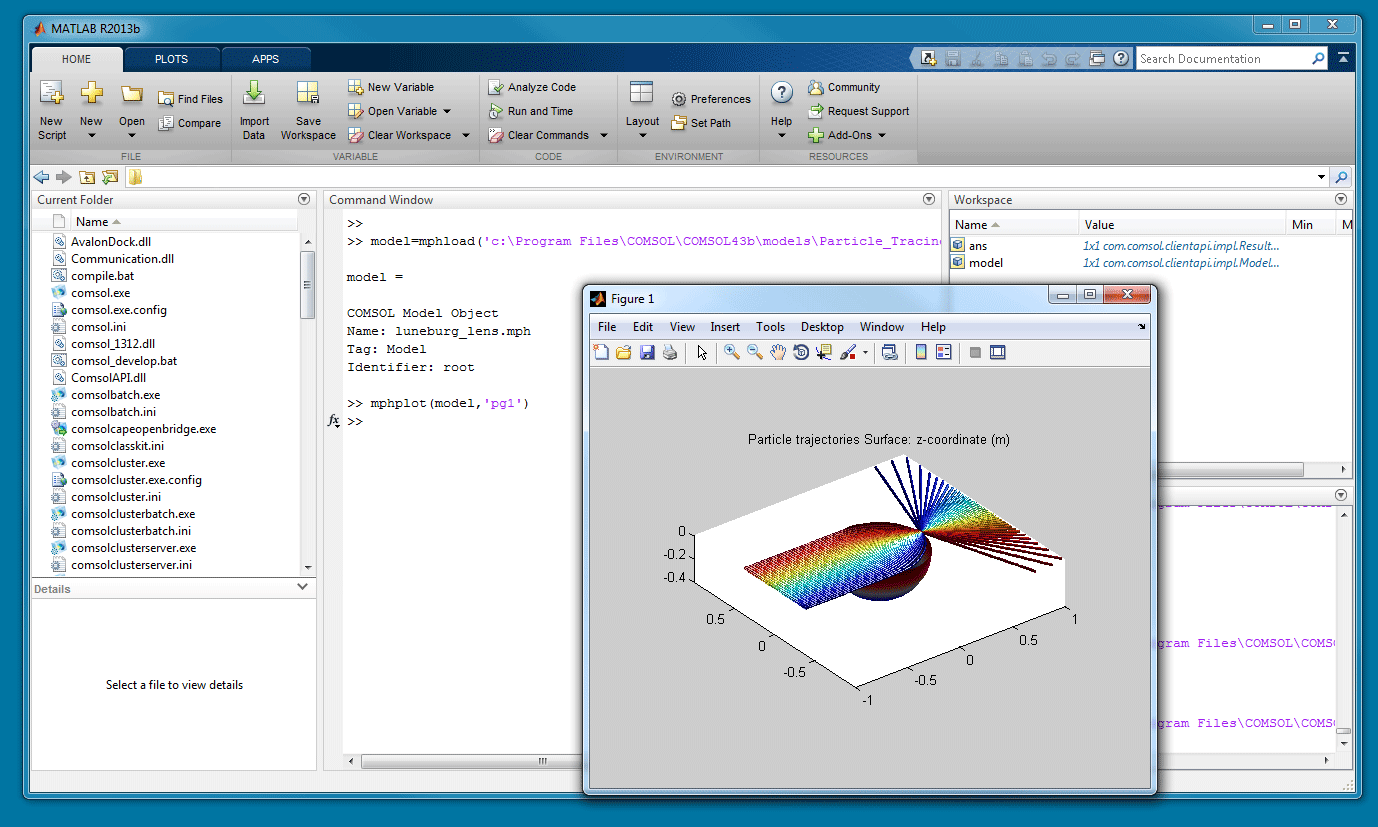This screenshot has height=827, width=1378.
Task: Toggle the Insert Colorbar button in the figure
Action: (921, 352)
